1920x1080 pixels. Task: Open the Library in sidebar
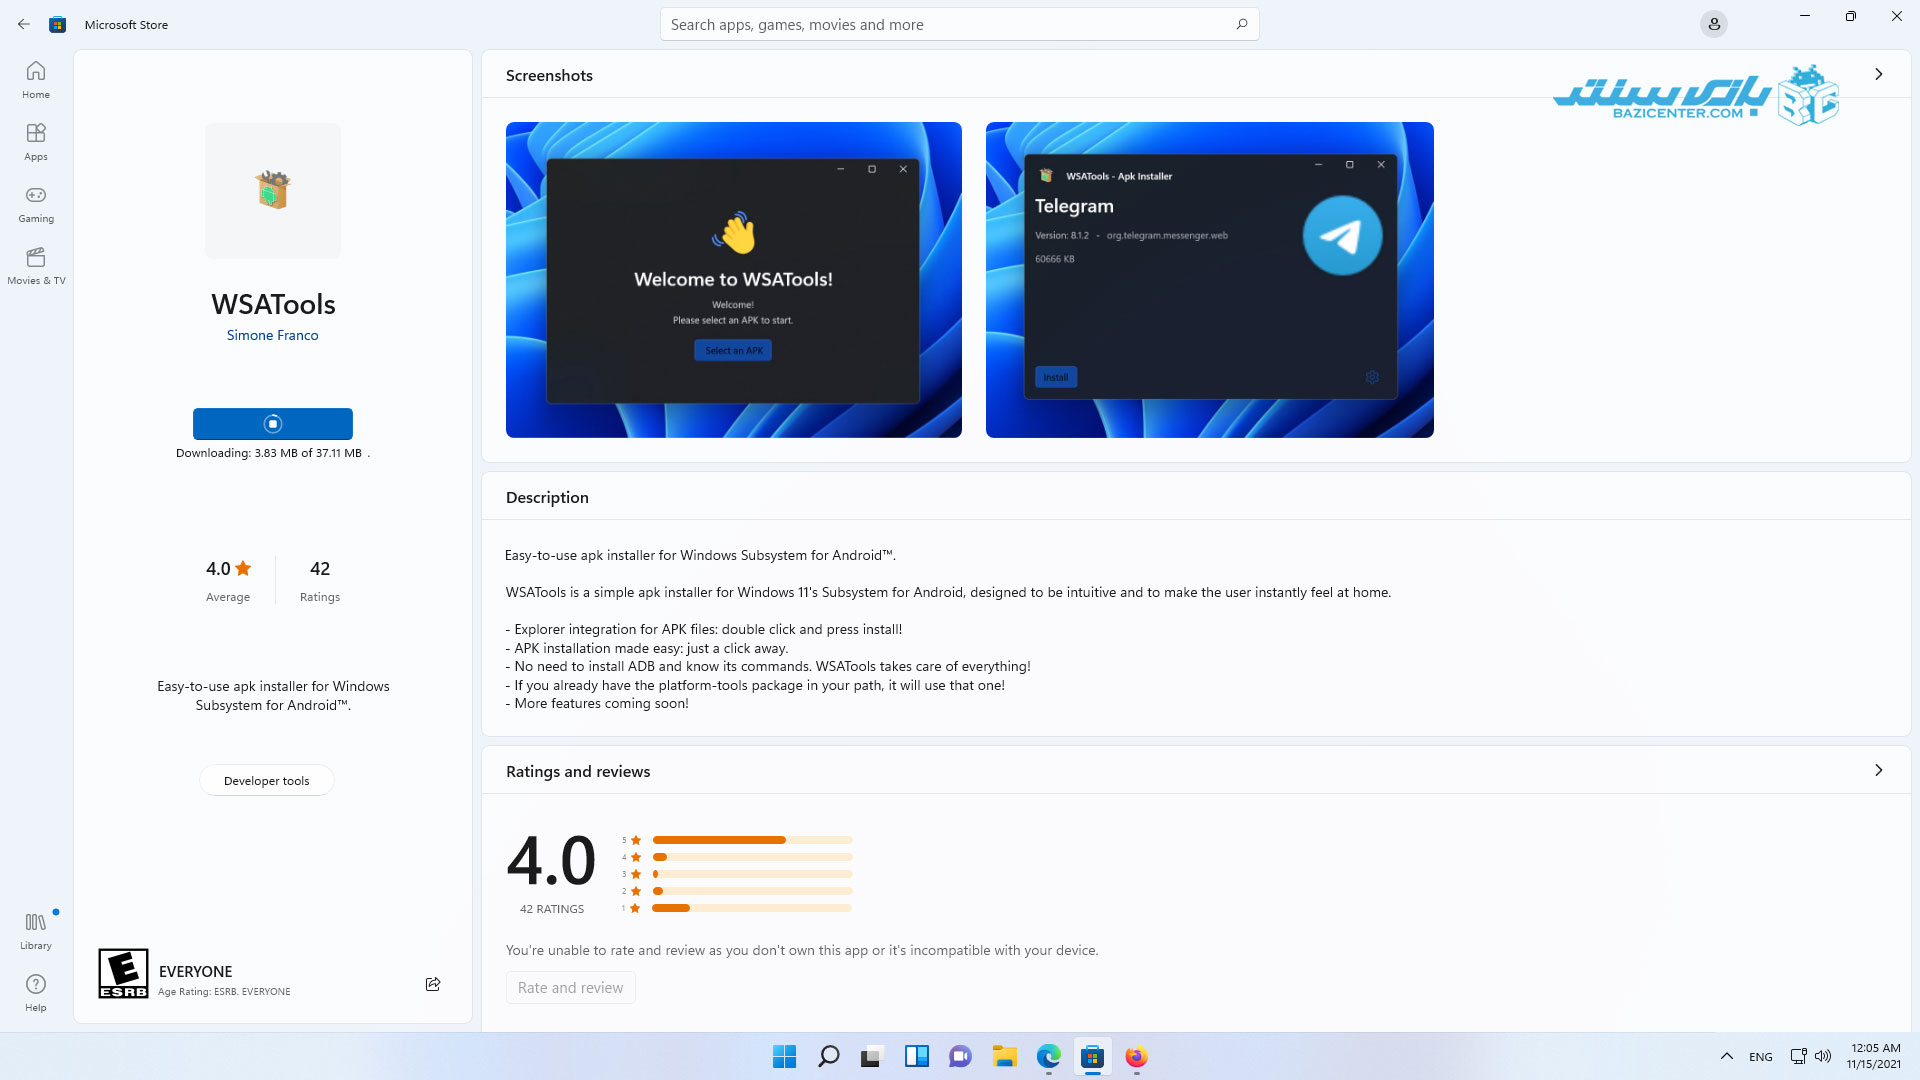36,930
